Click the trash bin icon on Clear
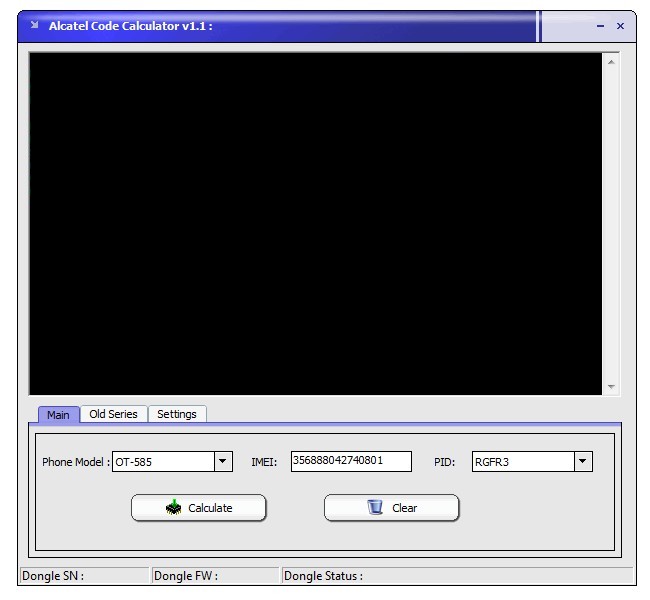650x600 pixels. [375, 507]
